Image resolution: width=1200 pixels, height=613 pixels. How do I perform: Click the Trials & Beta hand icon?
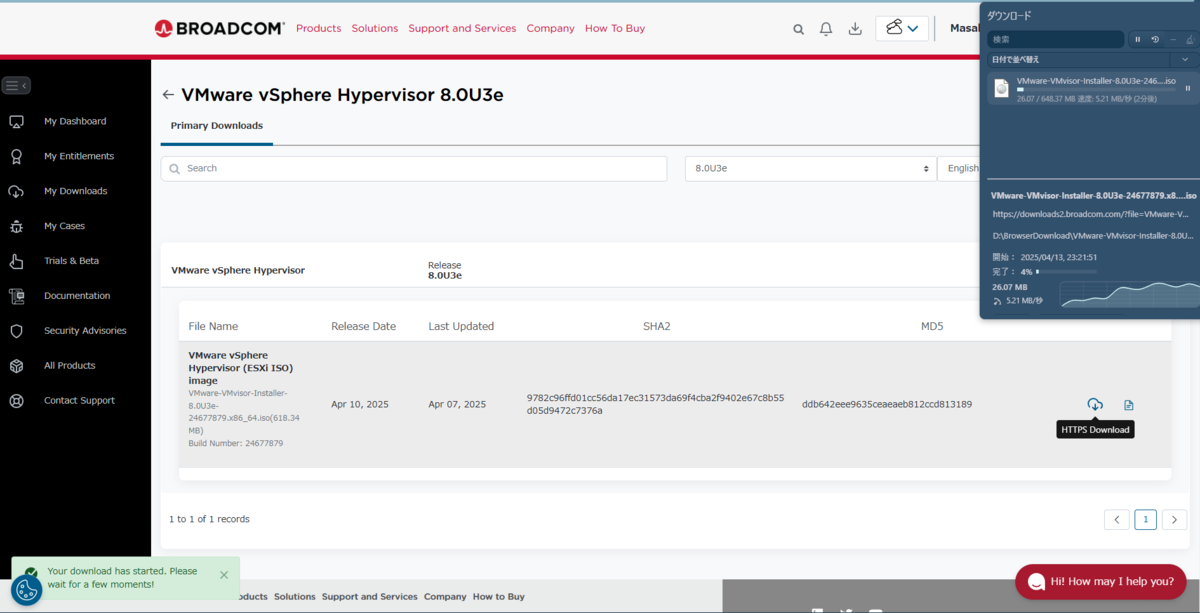point(16,261)
